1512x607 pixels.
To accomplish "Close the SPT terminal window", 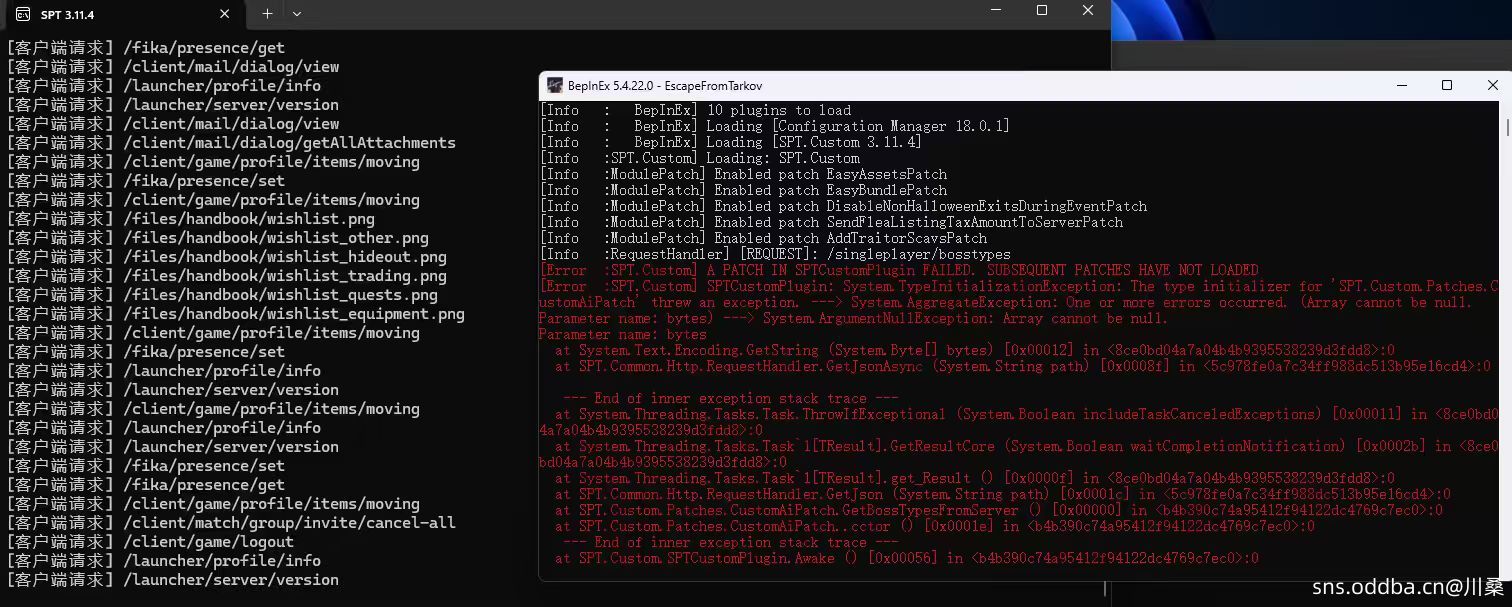I will [x=1088, y=11].
